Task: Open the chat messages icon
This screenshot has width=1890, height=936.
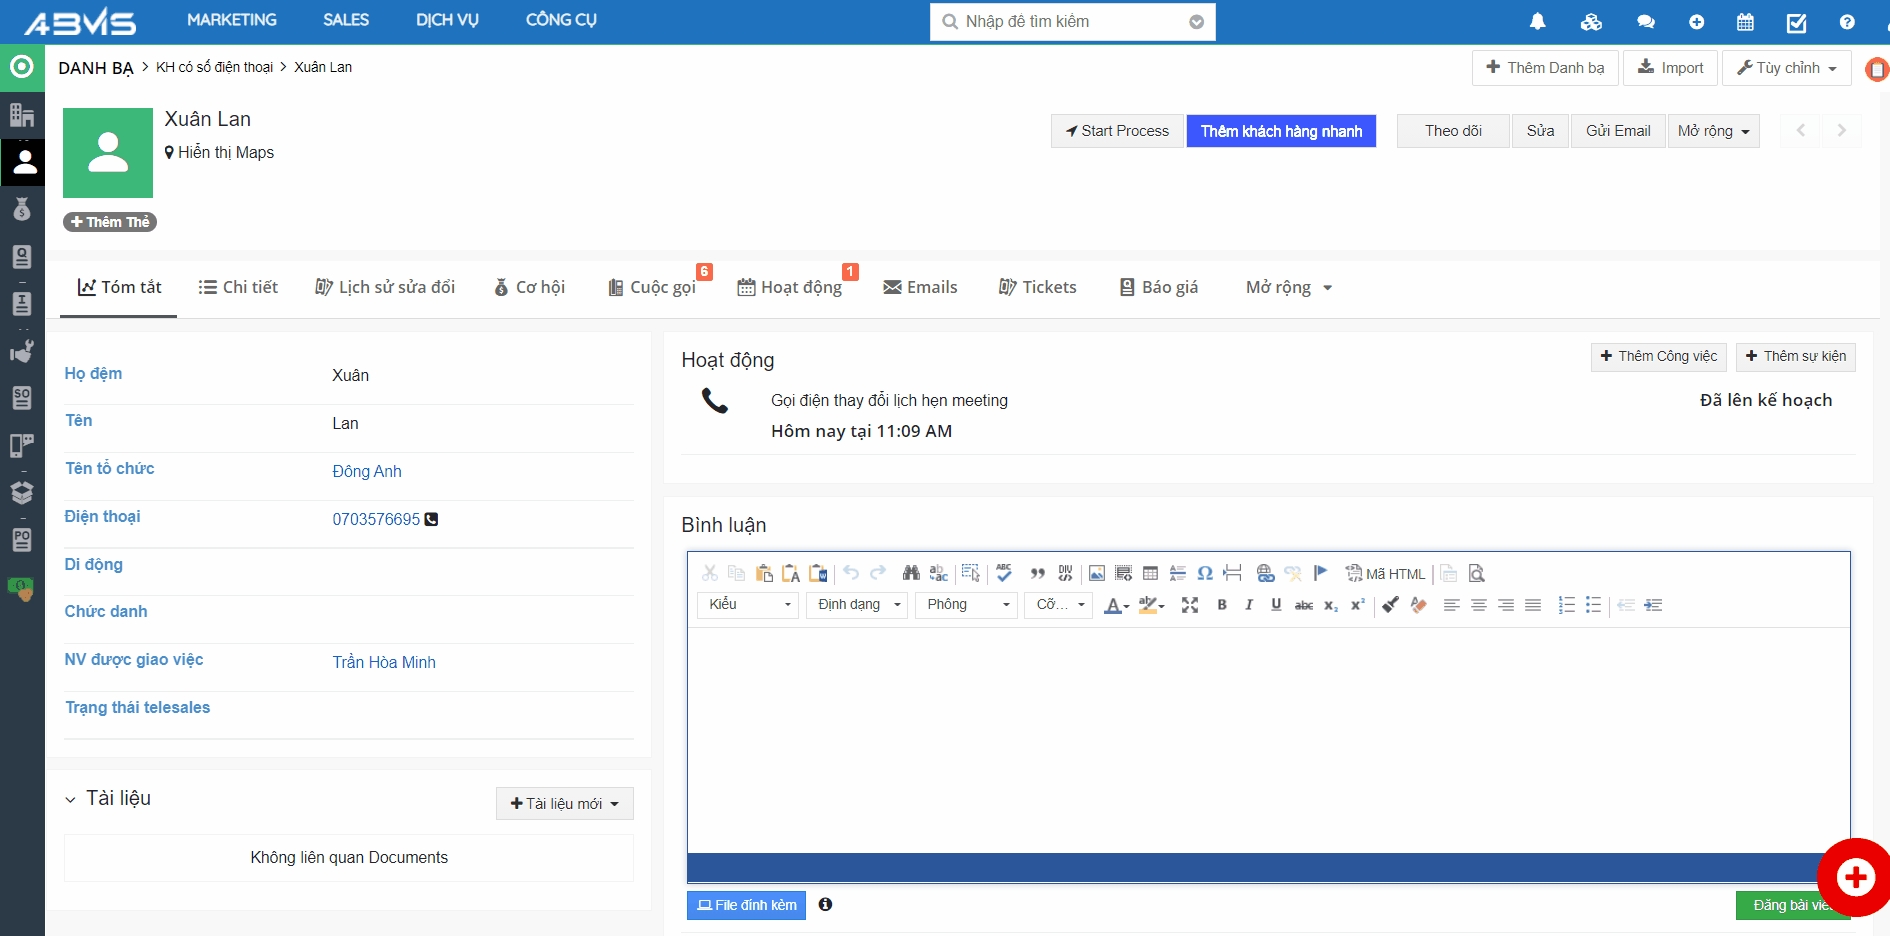Action: 1645,22
